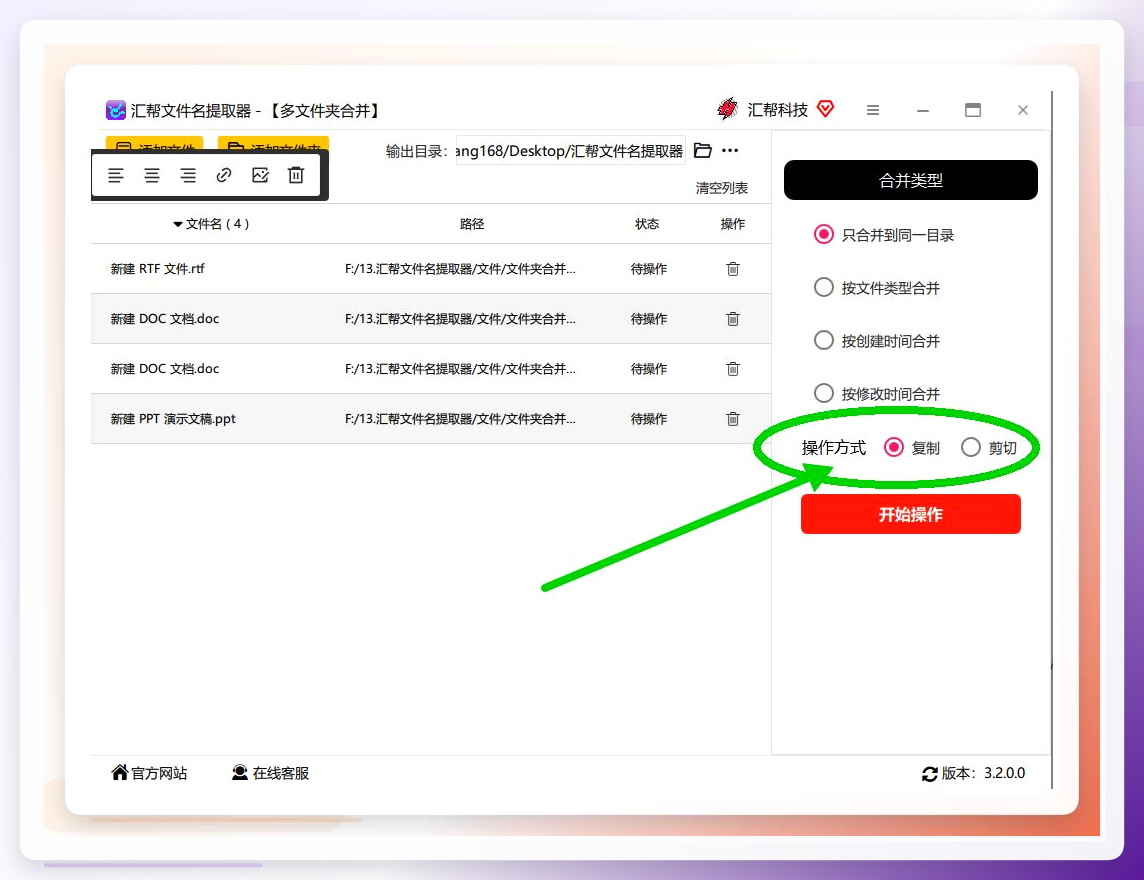Toggle sort arrow on 文件名 column
Image resolution: width=1144 pixels, height=880 pixels.
click(177, 224)
